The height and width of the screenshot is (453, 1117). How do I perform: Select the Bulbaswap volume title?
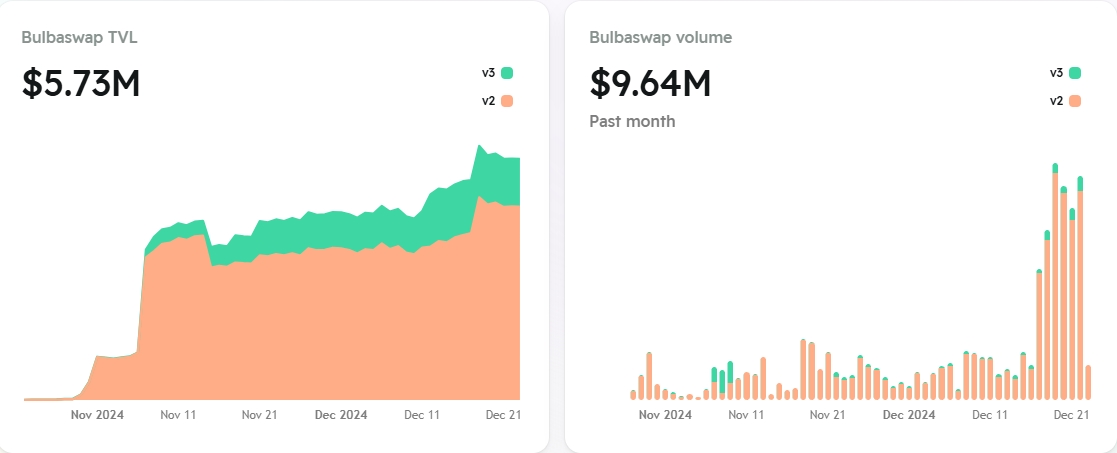click(660, 38)
